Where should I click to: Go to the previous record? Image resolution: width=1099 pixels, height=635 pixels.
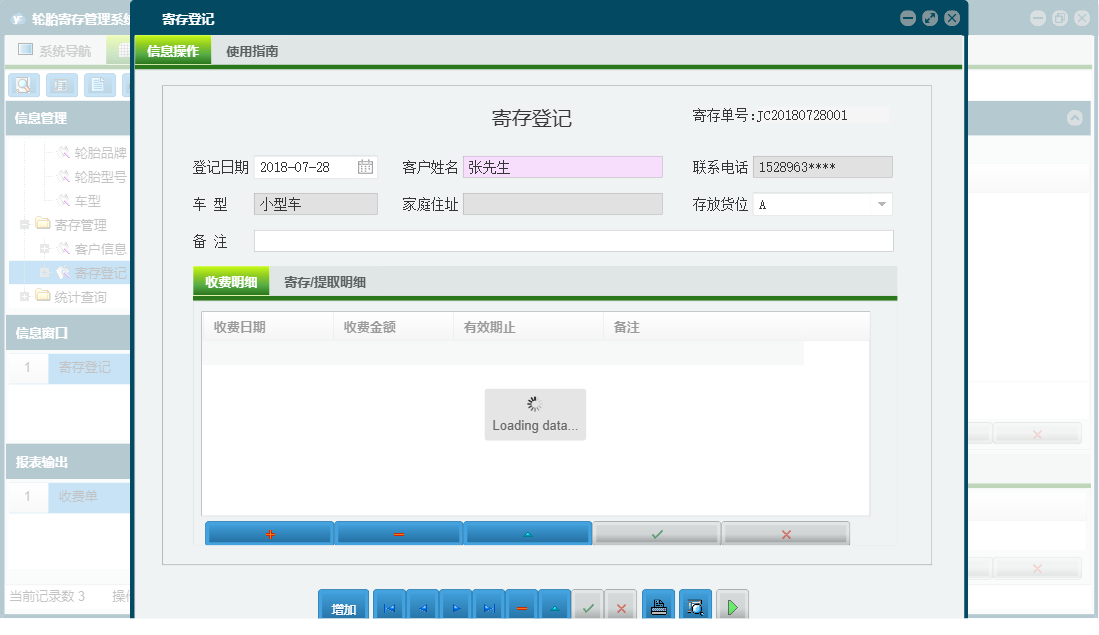click(x=422, y=605)
